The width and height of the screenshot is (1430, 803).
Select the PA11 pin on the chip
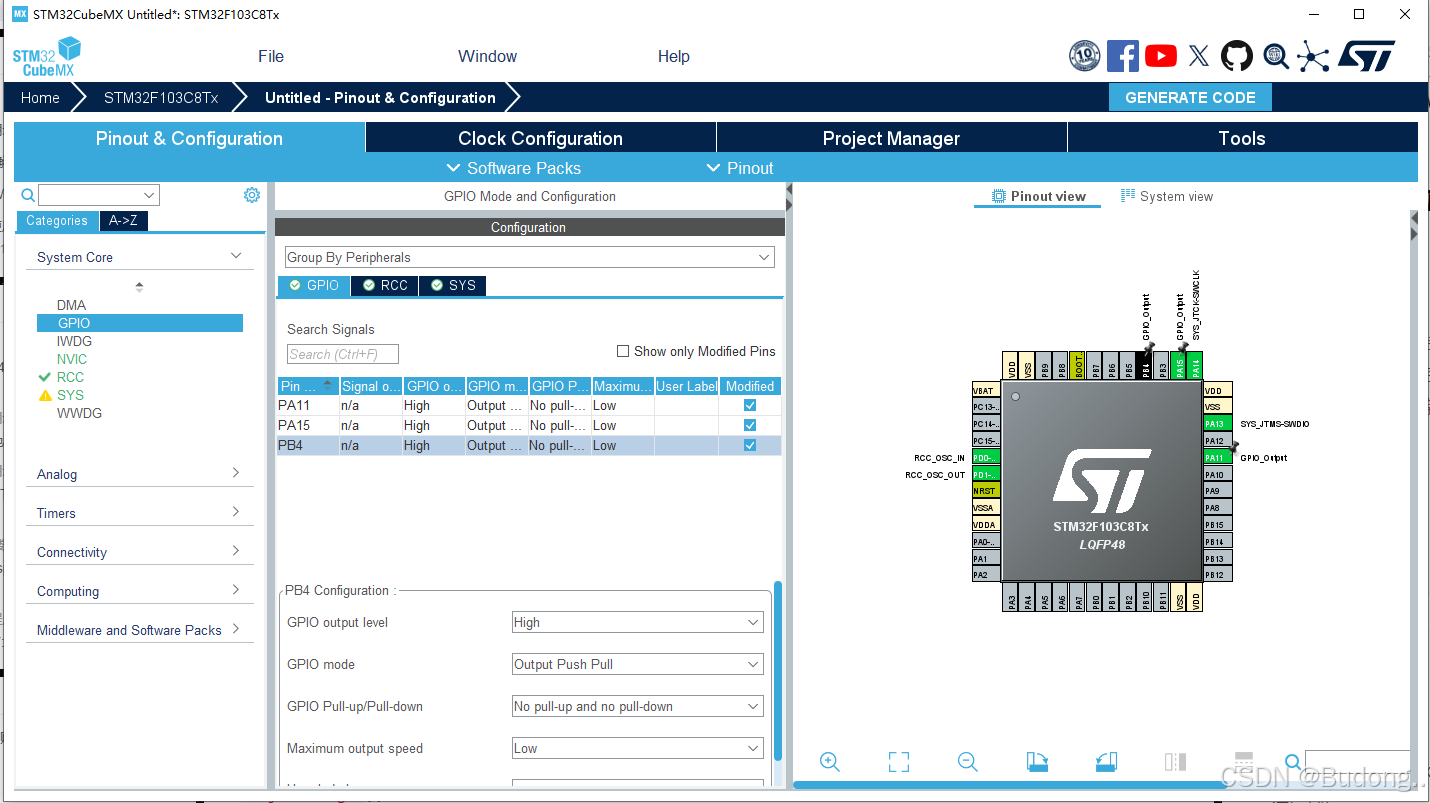(1217, 457)
